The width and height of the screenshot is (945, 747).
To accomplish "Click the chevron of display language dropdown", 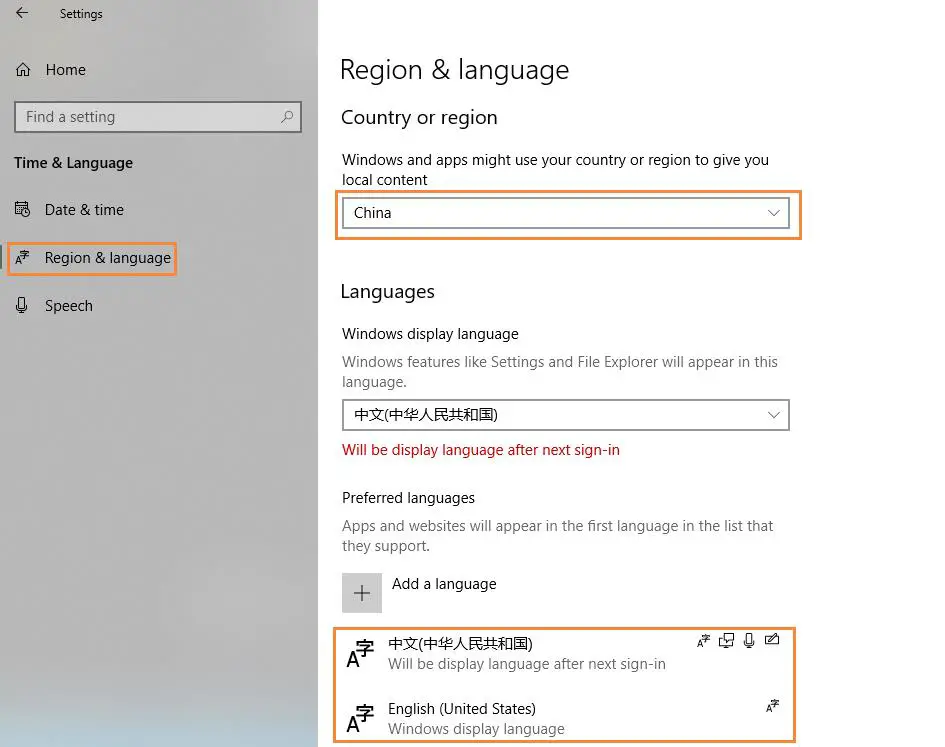I will coord(774,415).
